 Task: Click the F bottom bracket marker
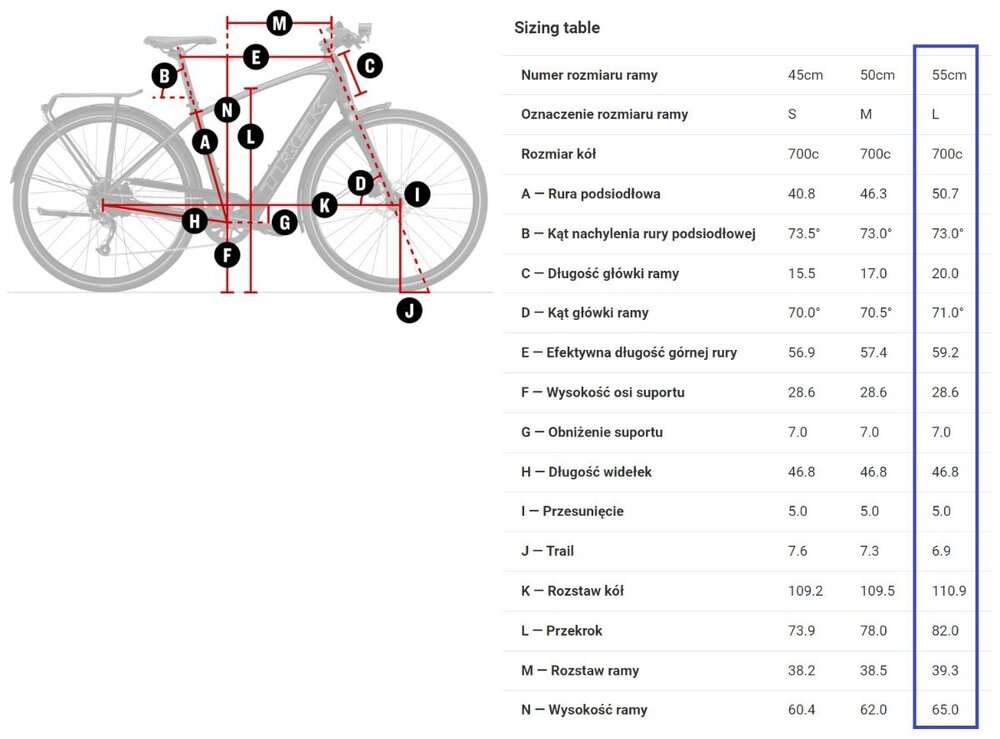tap(228, 255)
